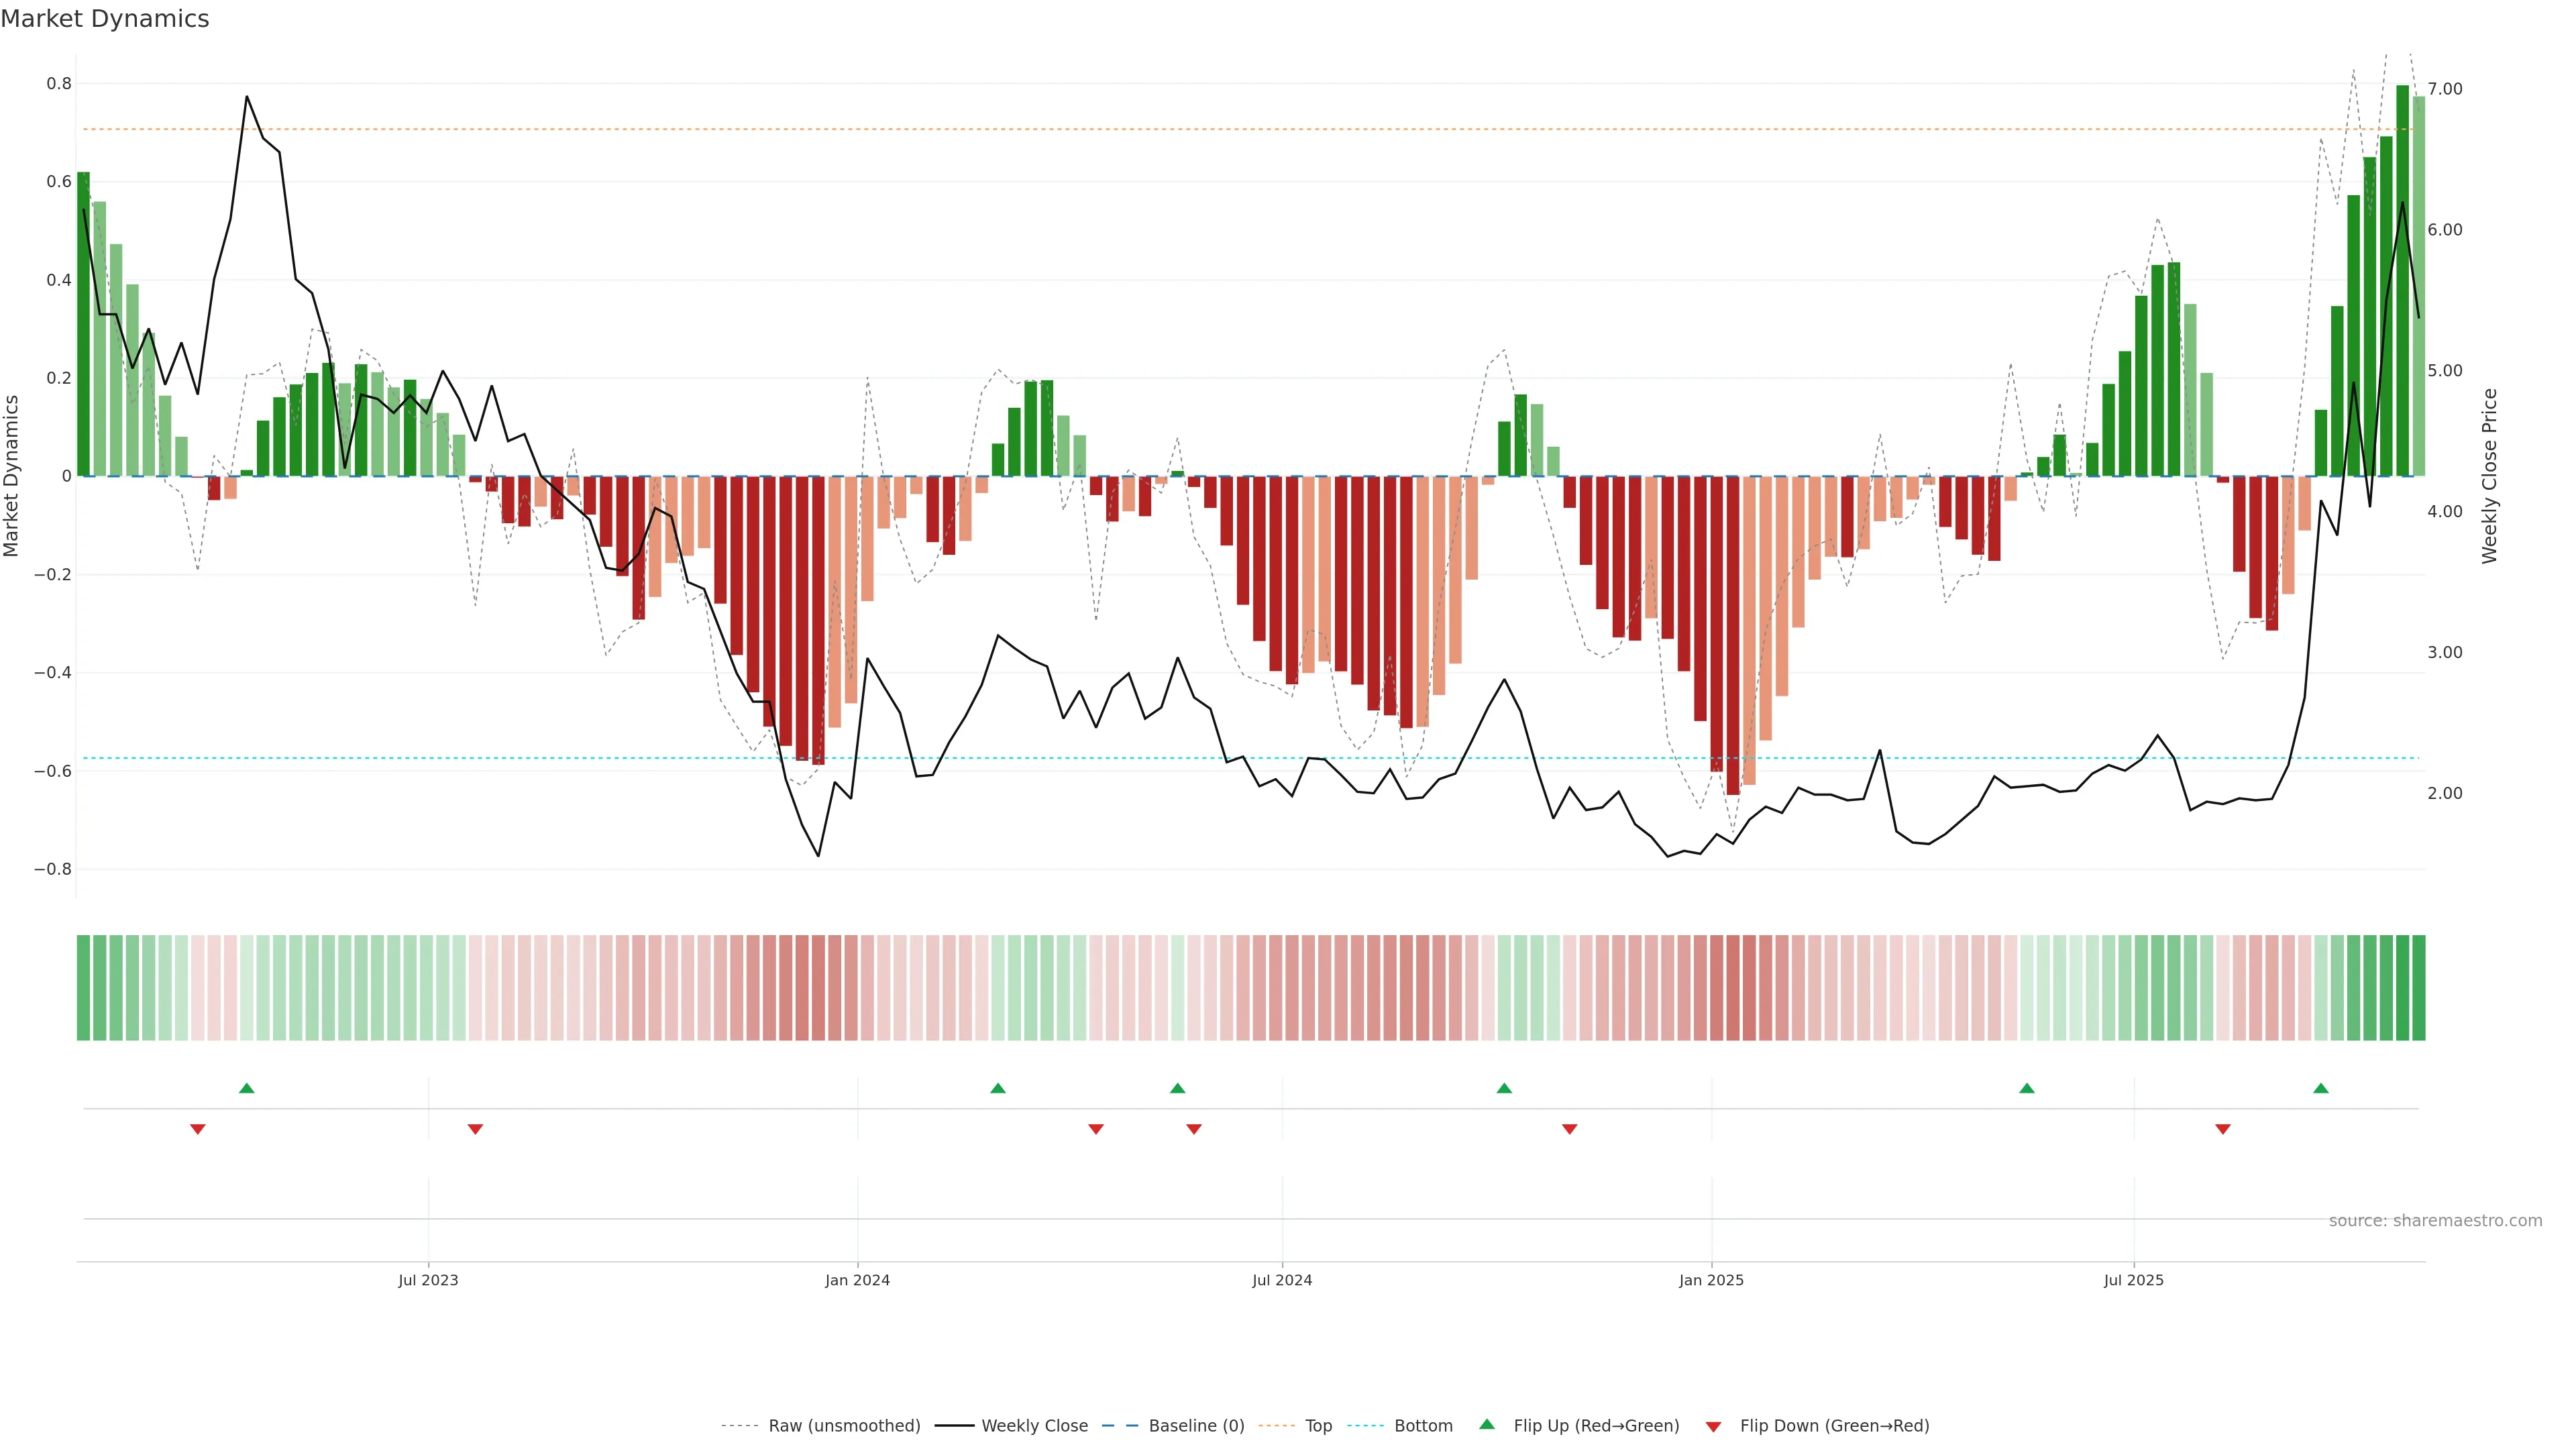2576x1449 pixels.
Task: Click the Jan 2024 x-axis label
Action: pyautogui.click(x=857, y=1280)
